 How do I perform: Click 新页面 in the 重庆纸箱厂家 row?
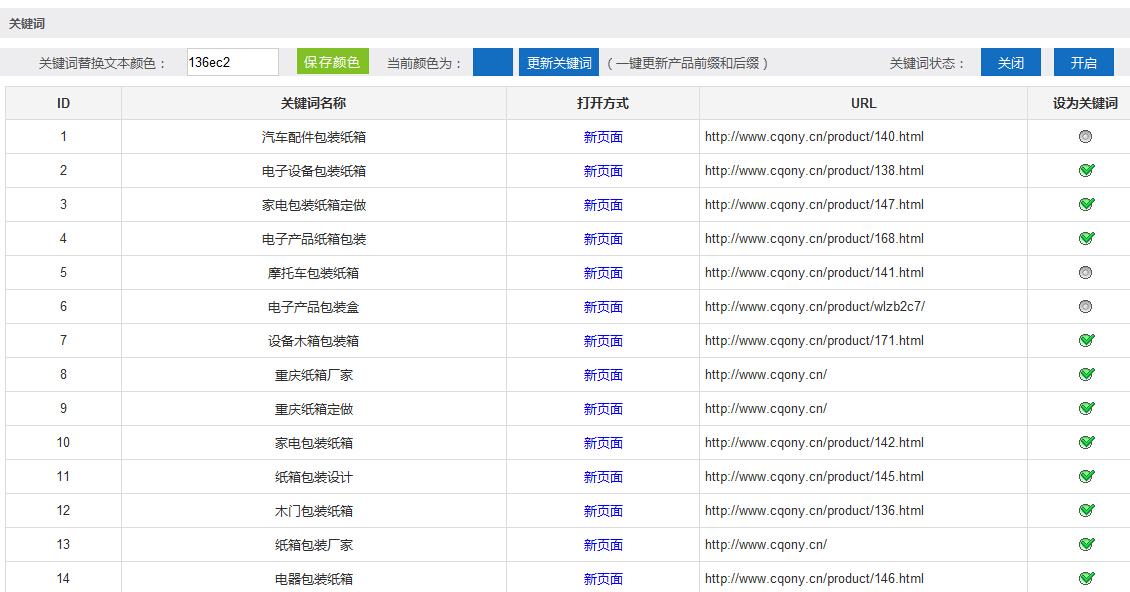coord(603,375)
